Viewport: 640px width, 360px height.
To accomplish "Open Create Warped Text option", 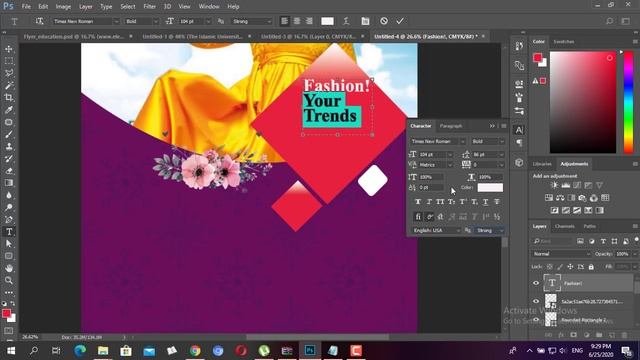I will click(x=346, y=21).
